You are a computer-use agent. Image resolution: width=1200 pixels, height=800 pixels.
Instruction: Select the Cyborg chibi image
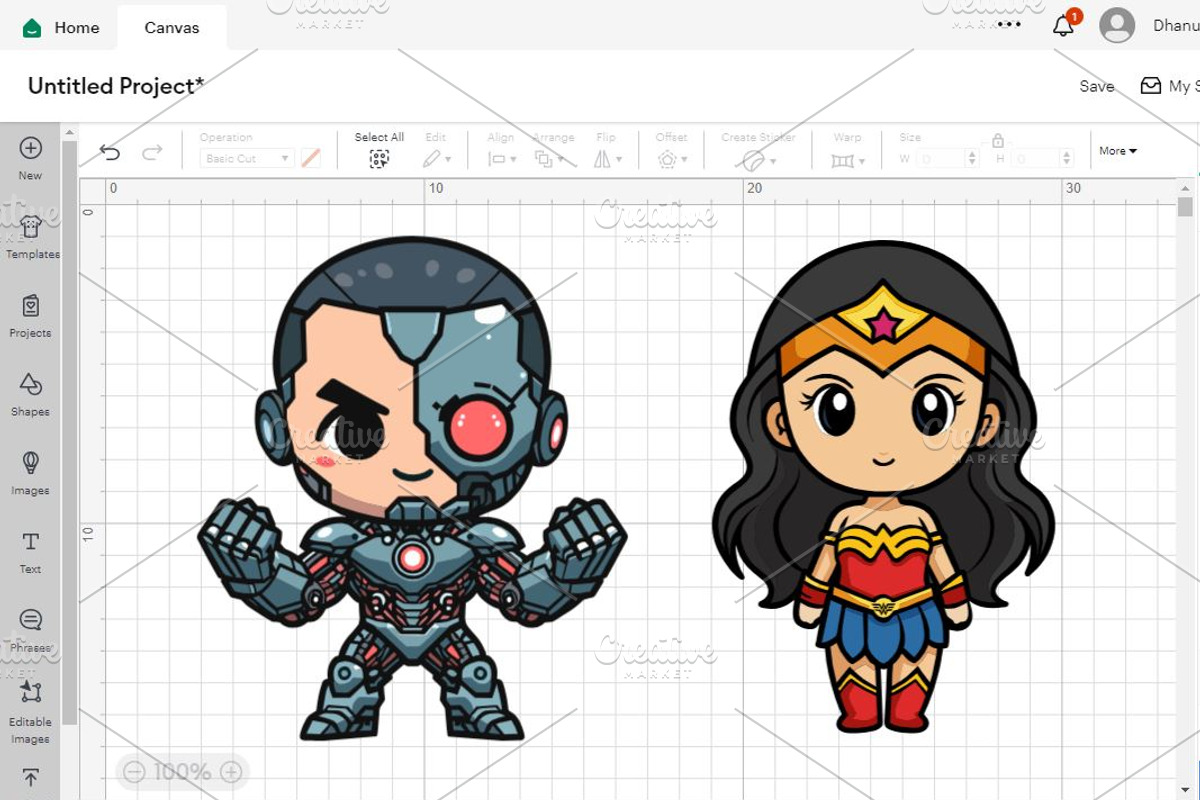pos(412,490)
